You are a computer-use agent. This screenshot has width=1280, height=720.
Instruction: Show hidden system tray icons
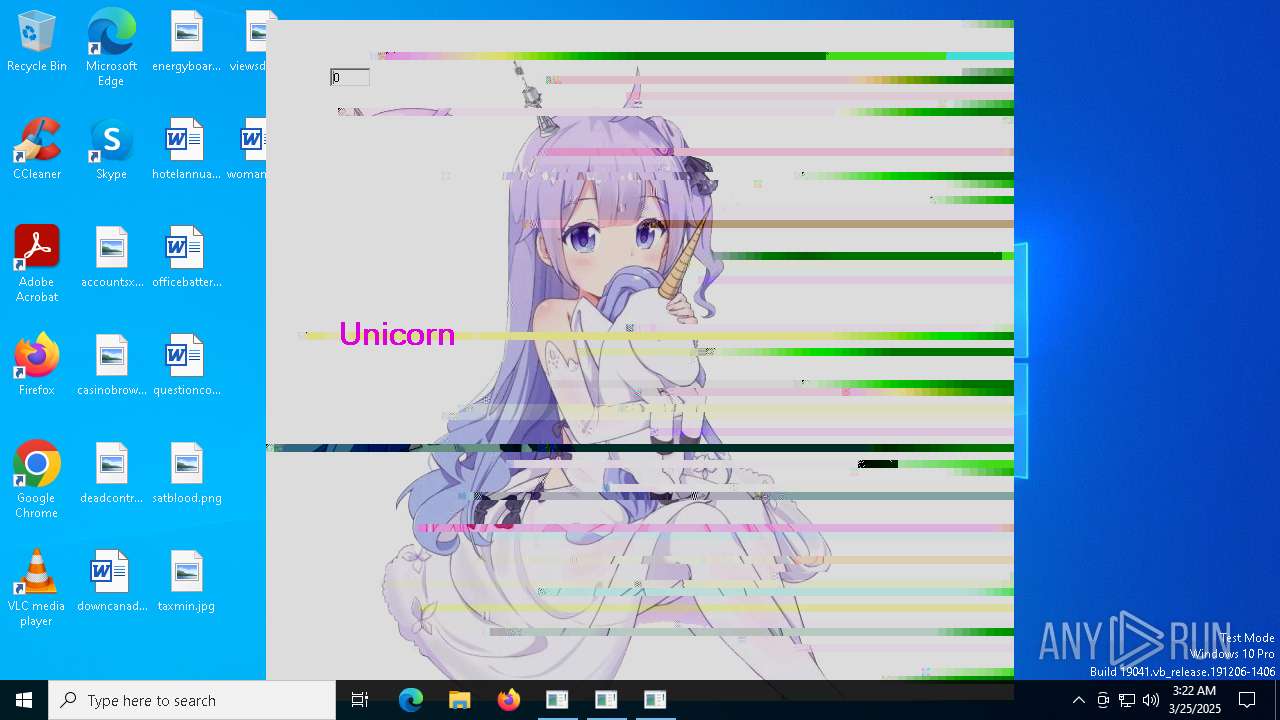click(1078, 700)
